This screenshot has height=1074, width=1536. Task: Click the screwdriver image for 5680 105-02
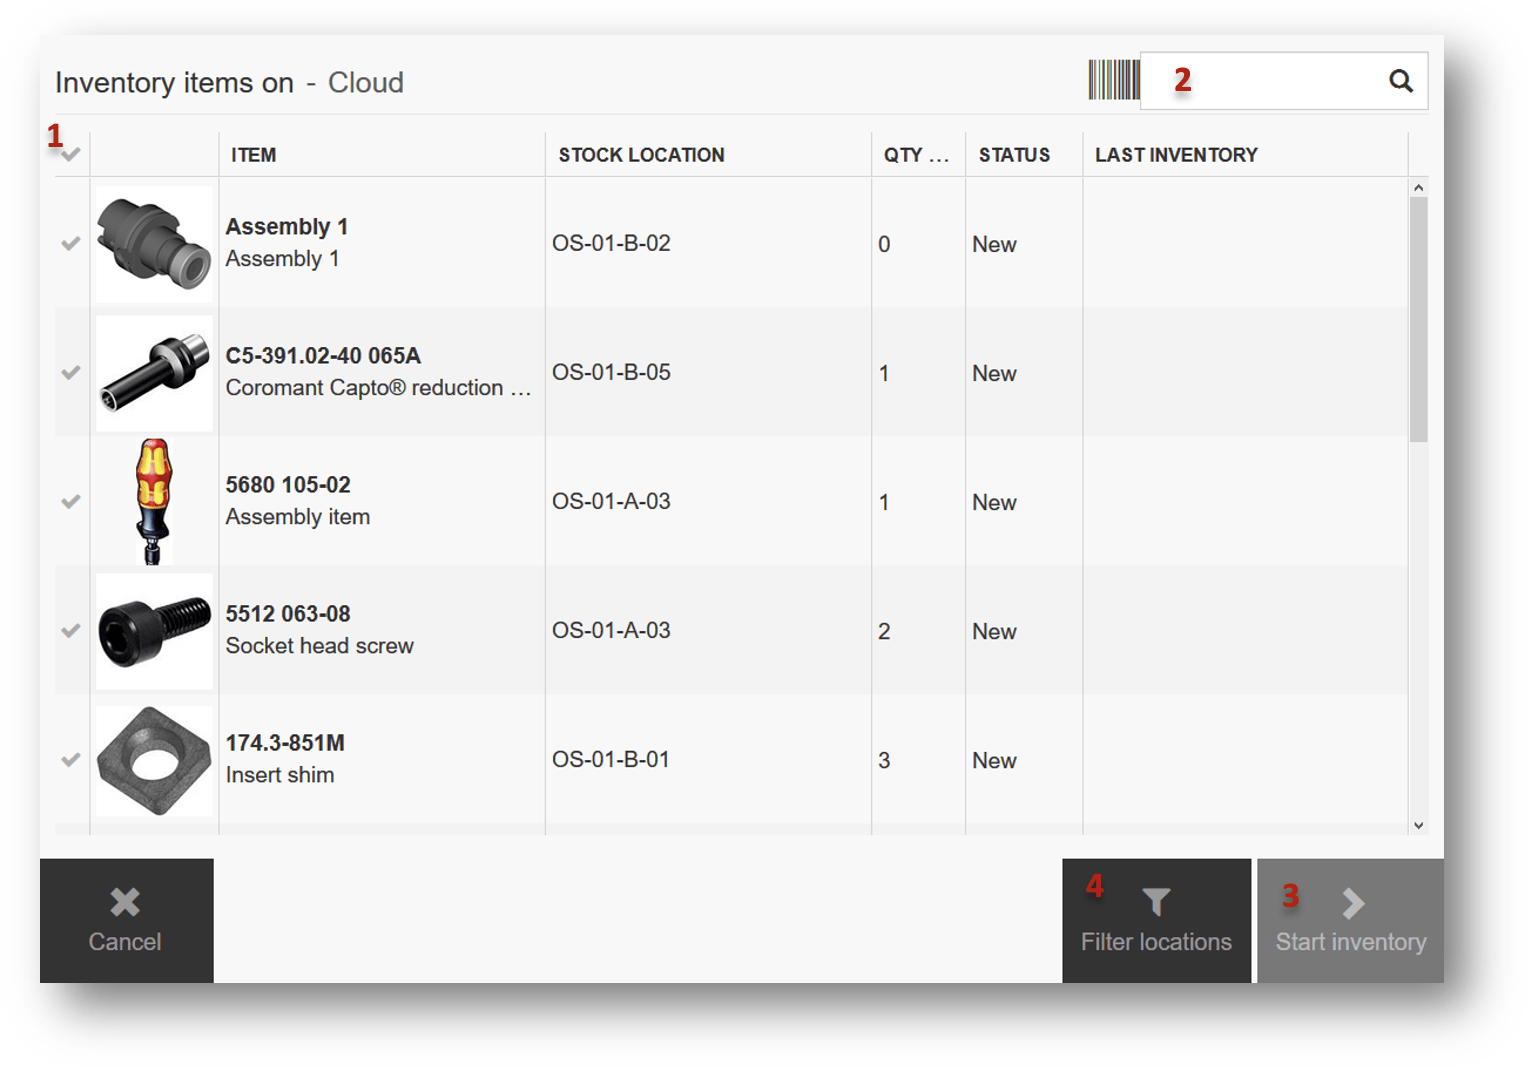[154, 501]
